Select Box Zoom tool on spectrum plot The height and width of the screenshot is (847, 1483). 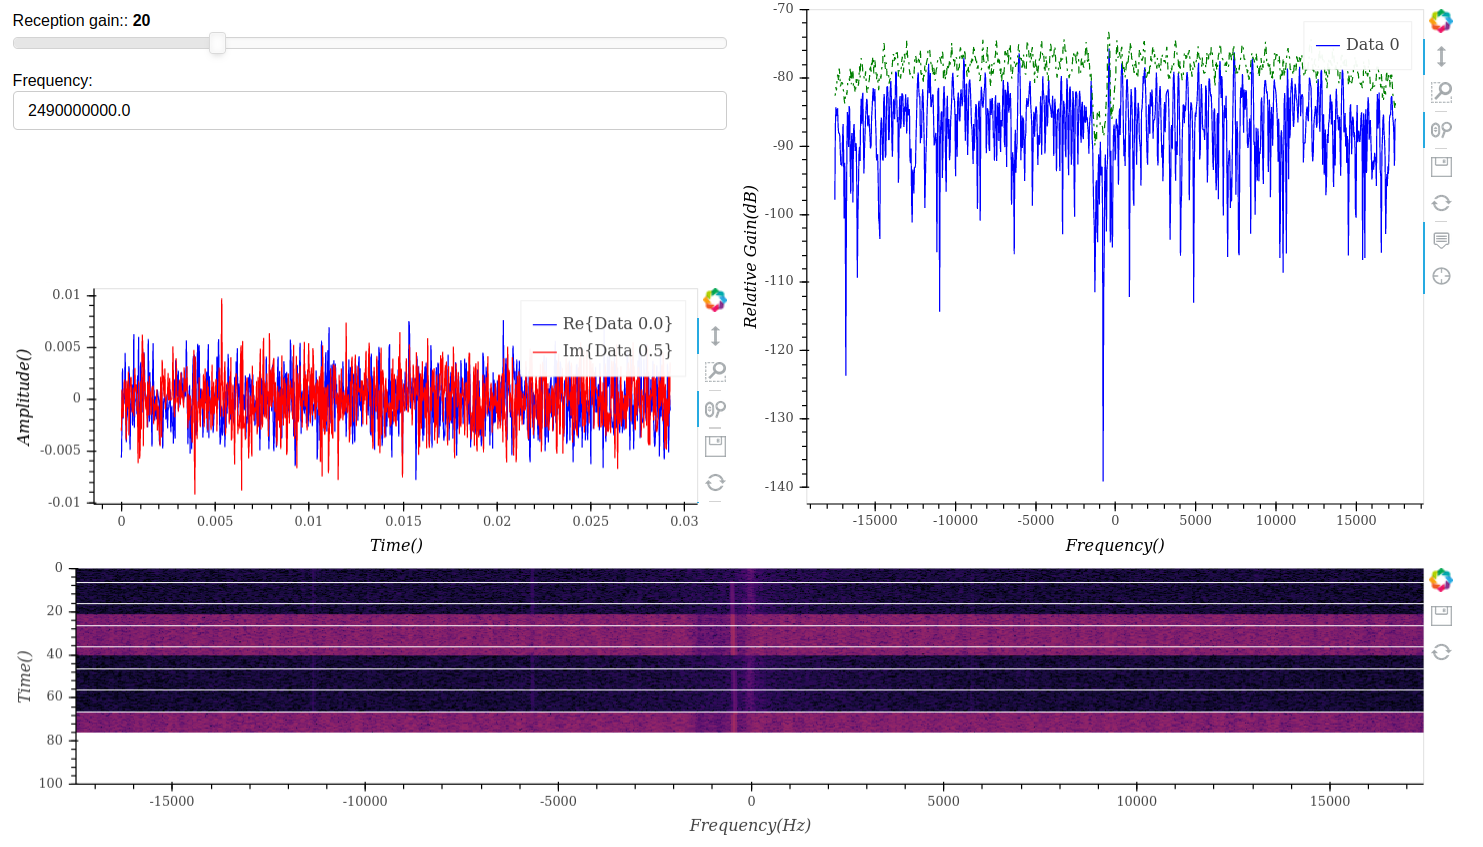coord(1441,92)
